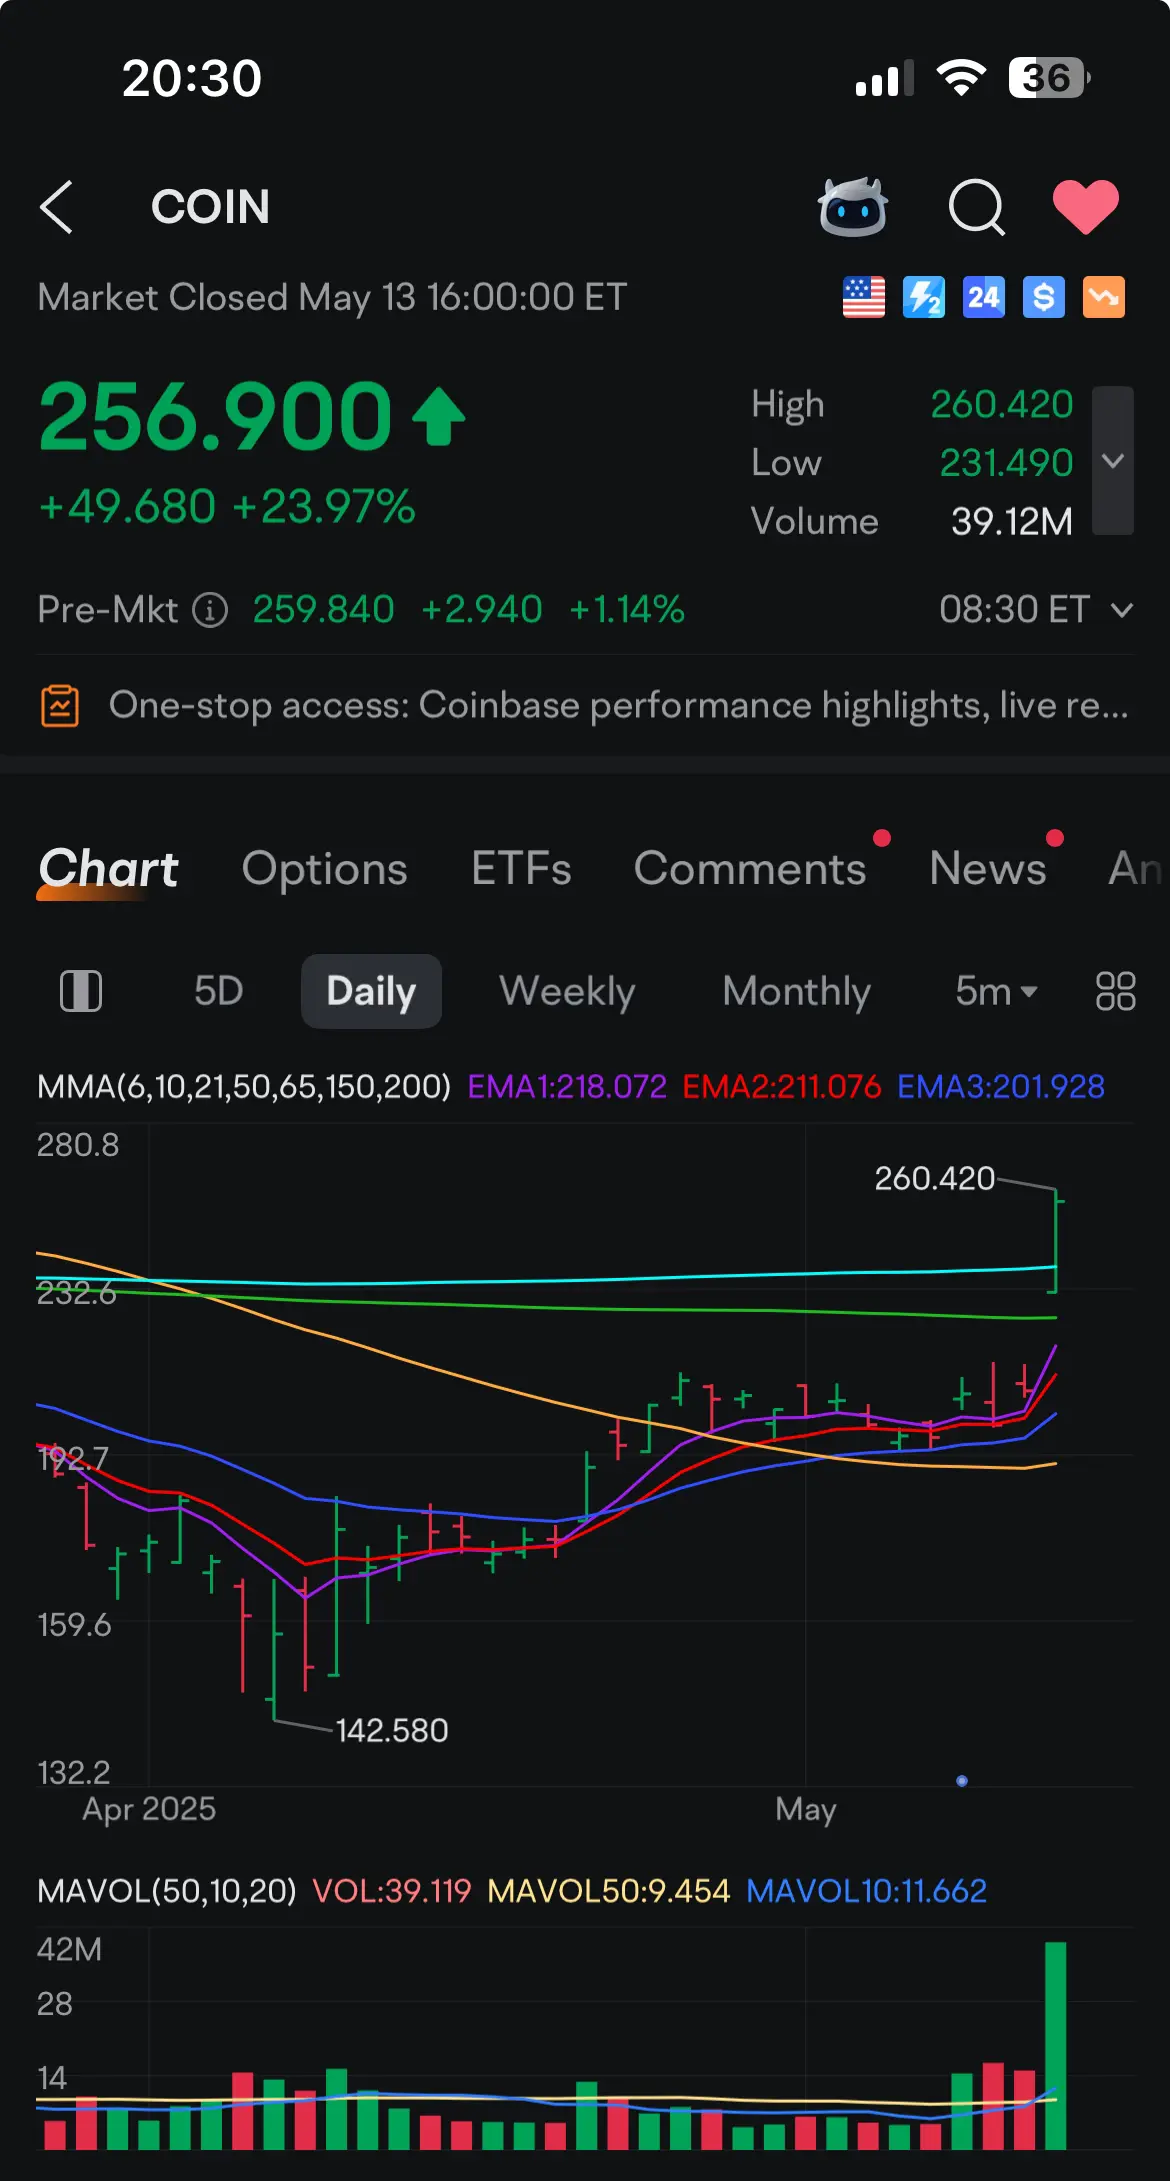The image size is (1170, 2181).
Task: Tap the blue 24-hour trading icon
Action: (x=984, y=297)
